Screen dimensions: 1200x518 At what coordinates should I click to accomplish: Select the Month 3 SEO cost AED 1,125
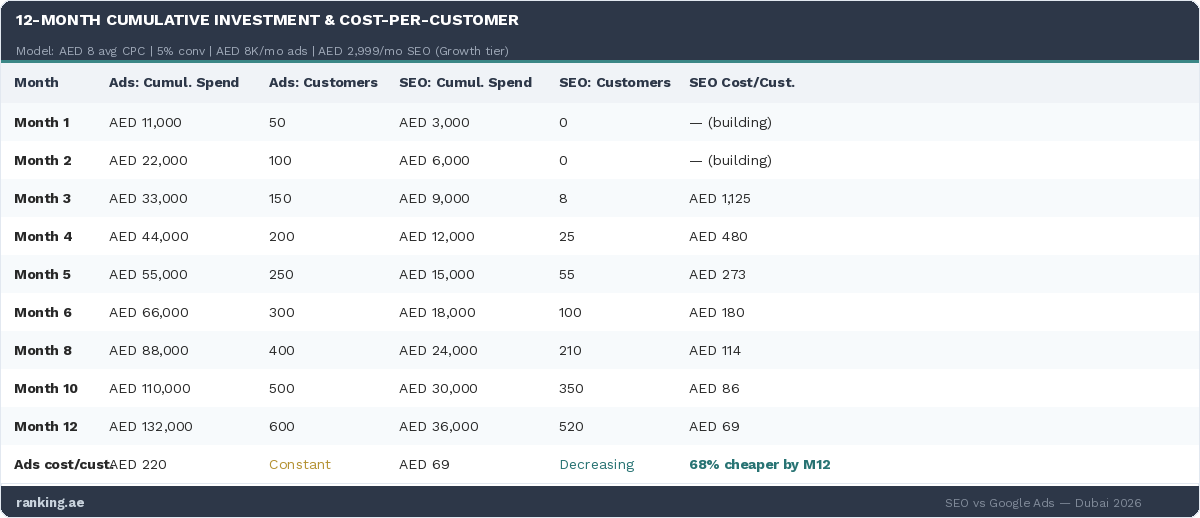[x=719, y=199]
